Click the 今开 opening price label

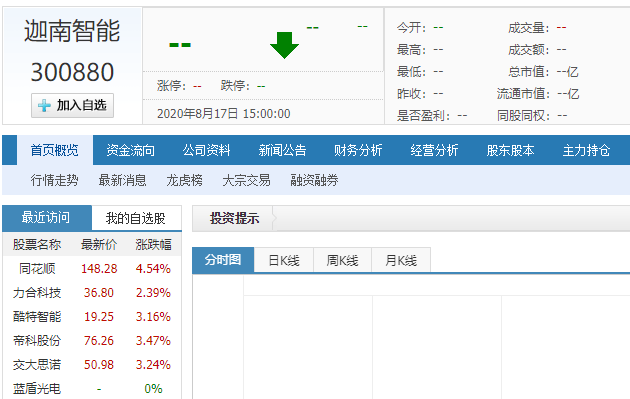tap(411, 28)
